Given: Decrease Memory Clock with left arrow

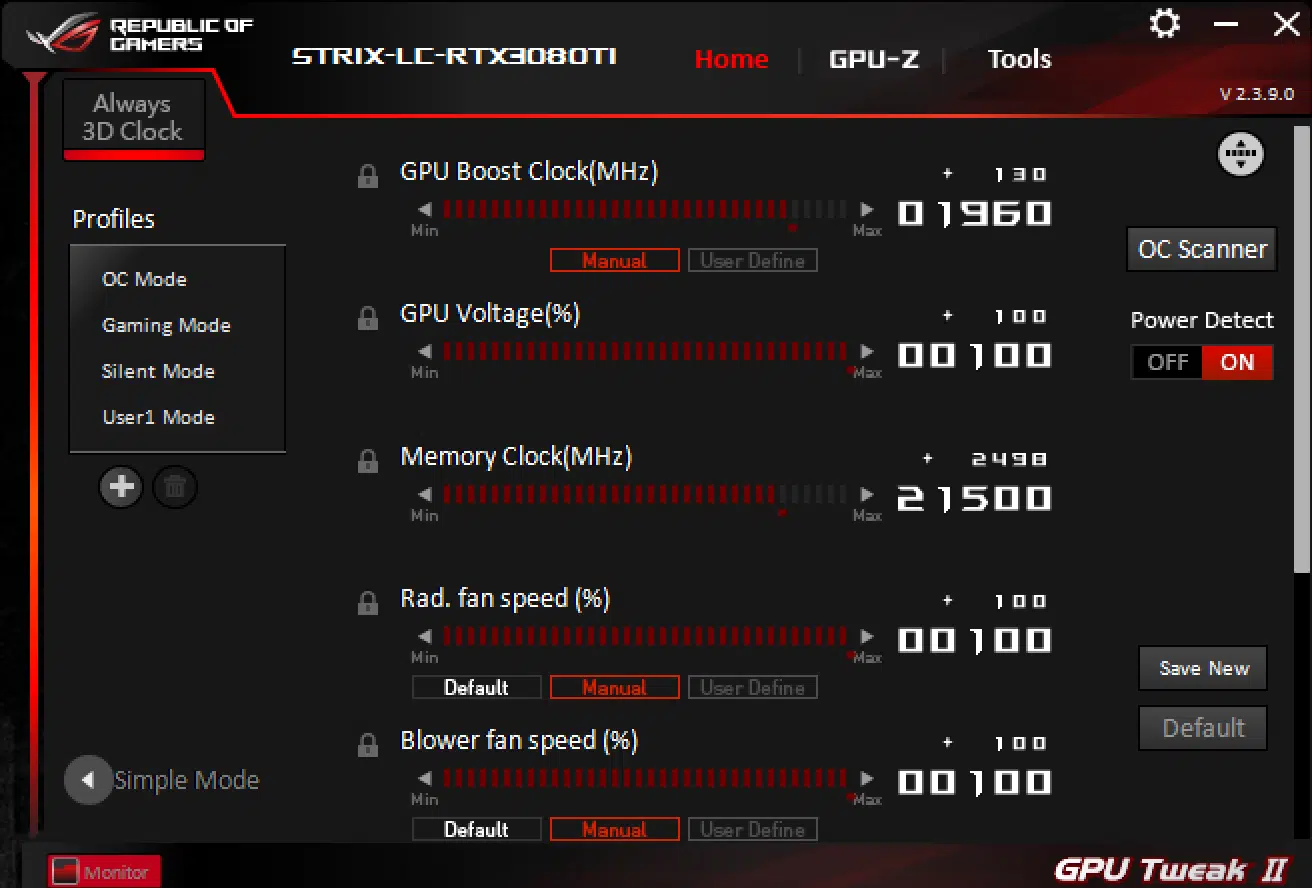Looking at the screenshot, I should point(425,495).
